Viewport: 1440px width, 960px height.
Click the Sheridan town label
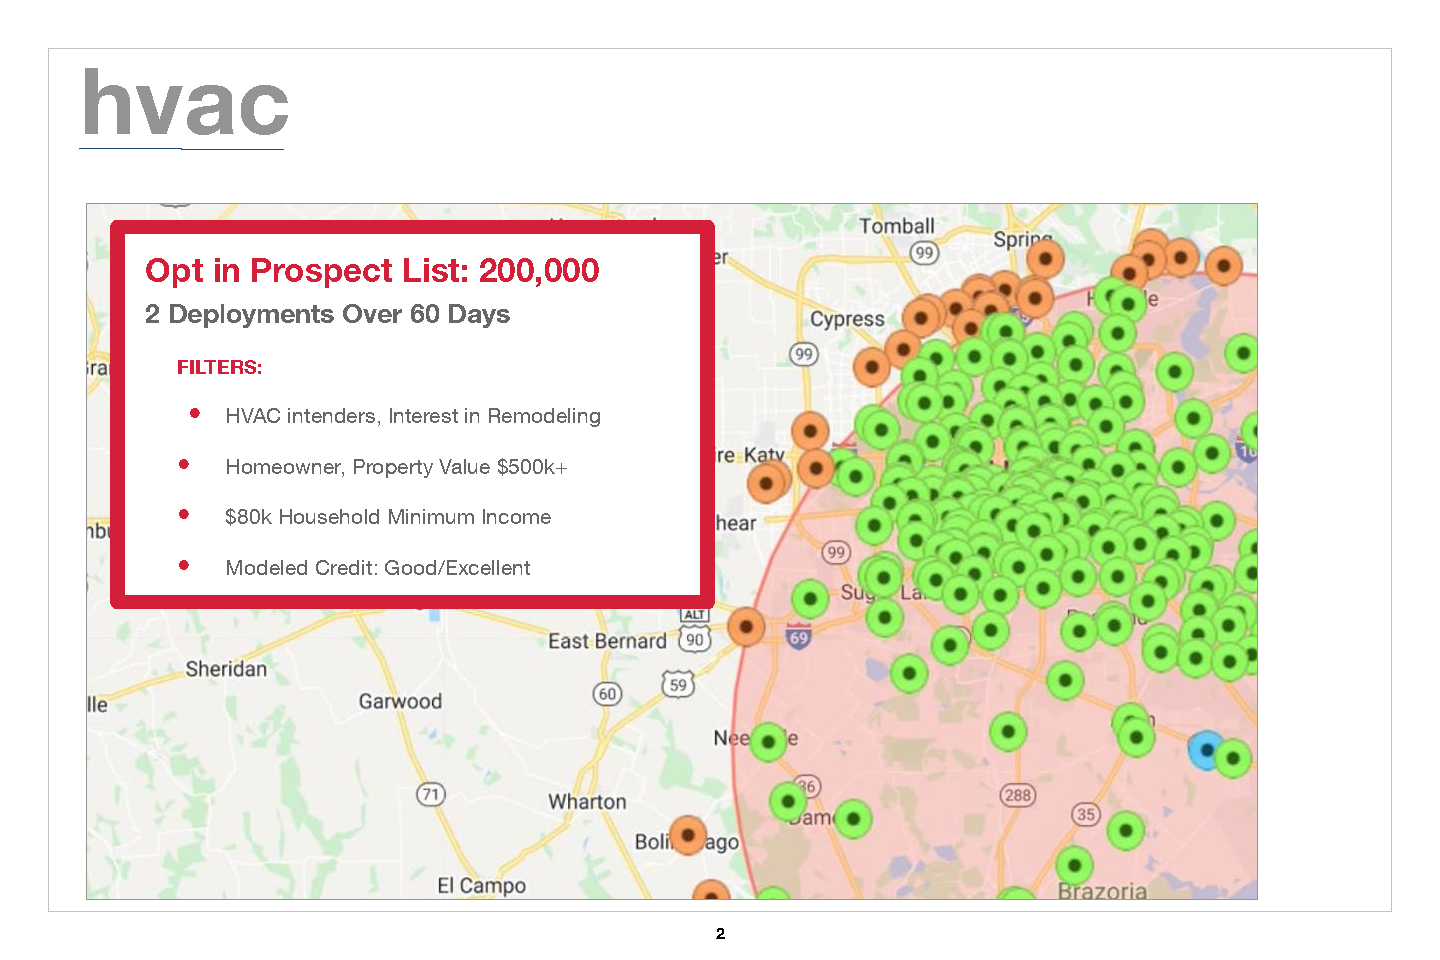pos(226,669)
